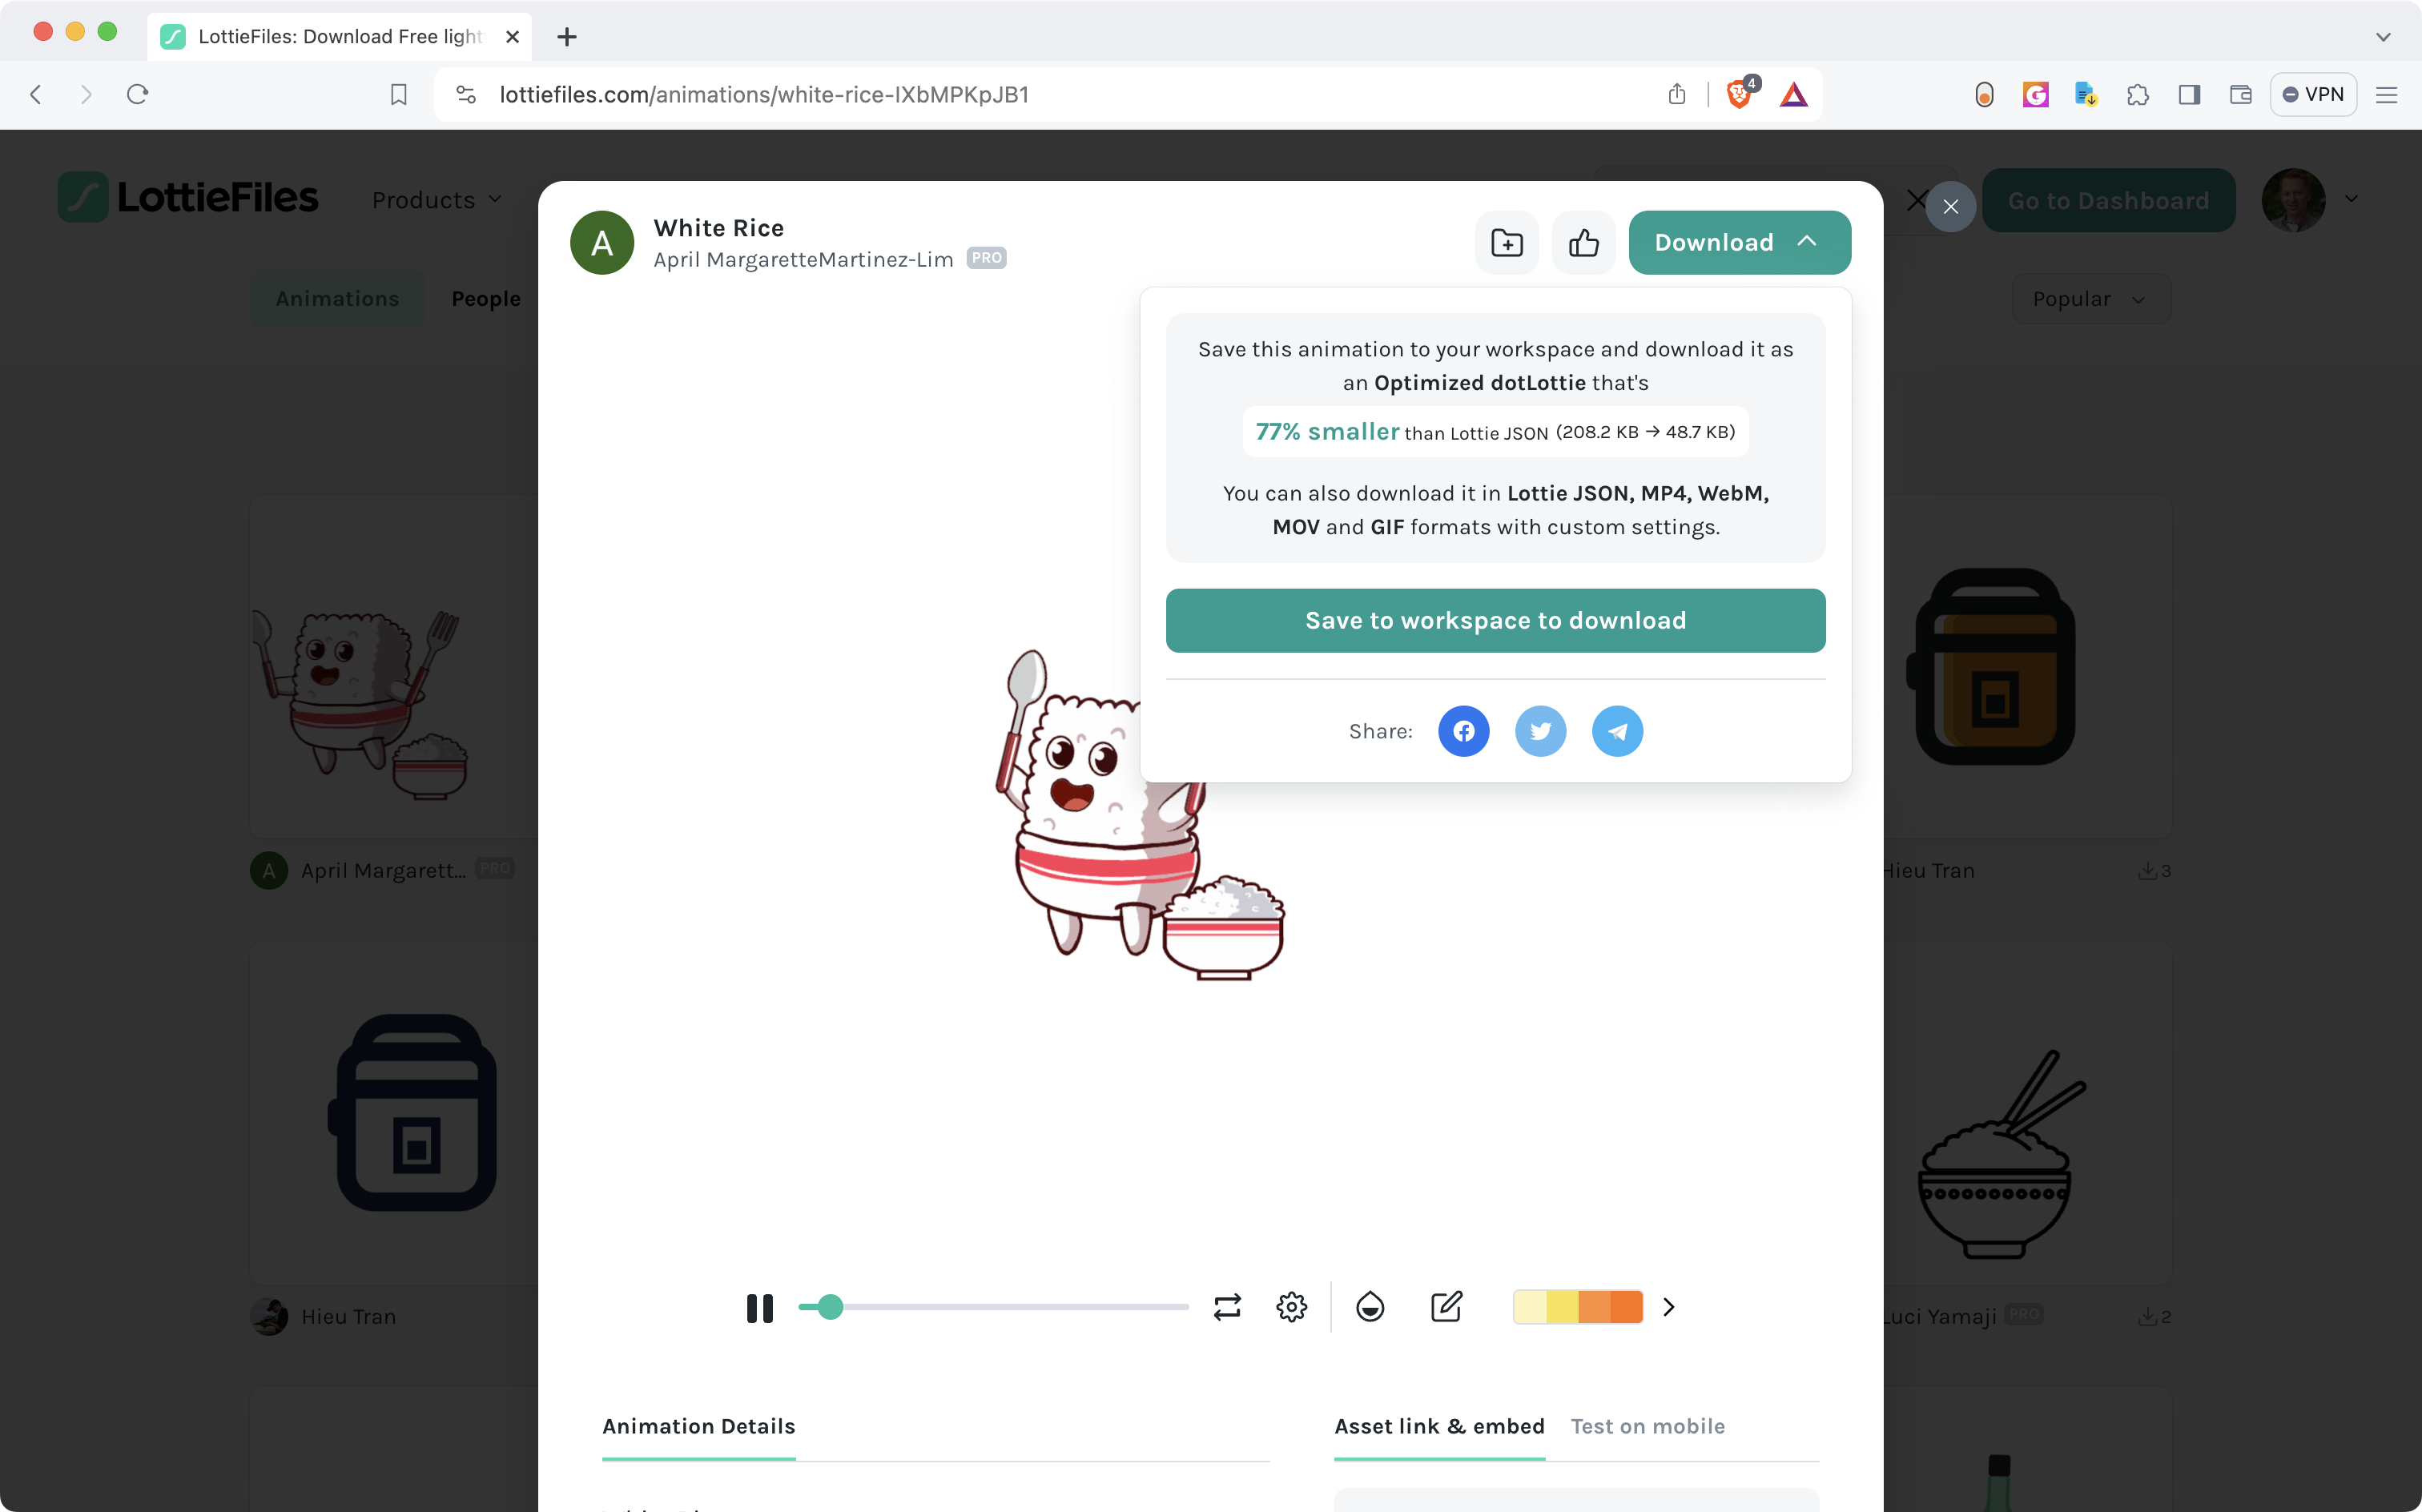Share the animation on Twitter
2422x1512 pixels.
[x=1540, y=731]
